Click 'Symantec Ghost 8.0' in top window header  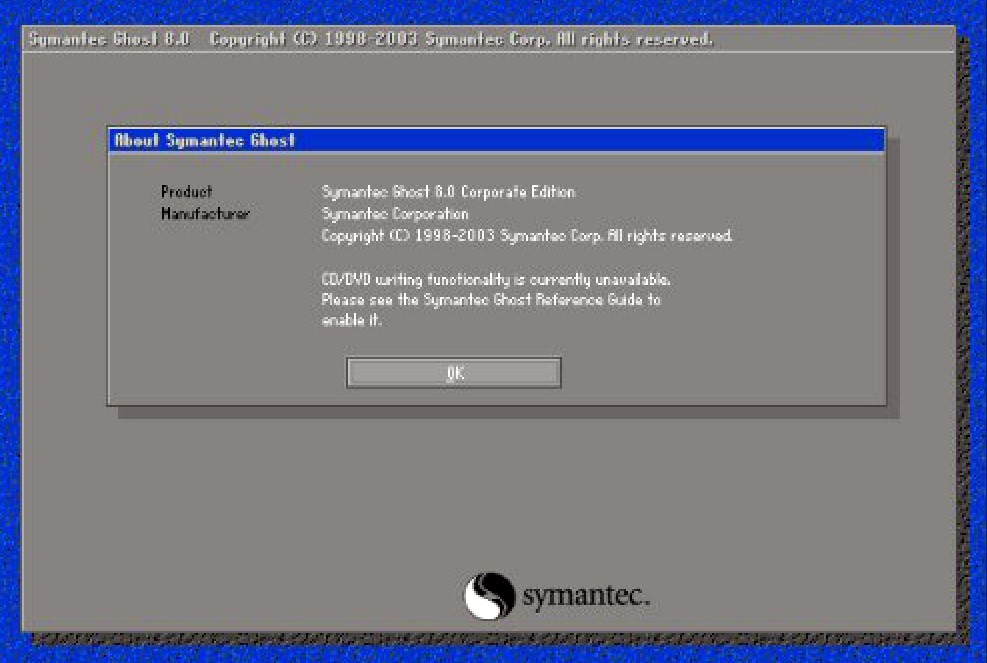click(x=109, y=40)
